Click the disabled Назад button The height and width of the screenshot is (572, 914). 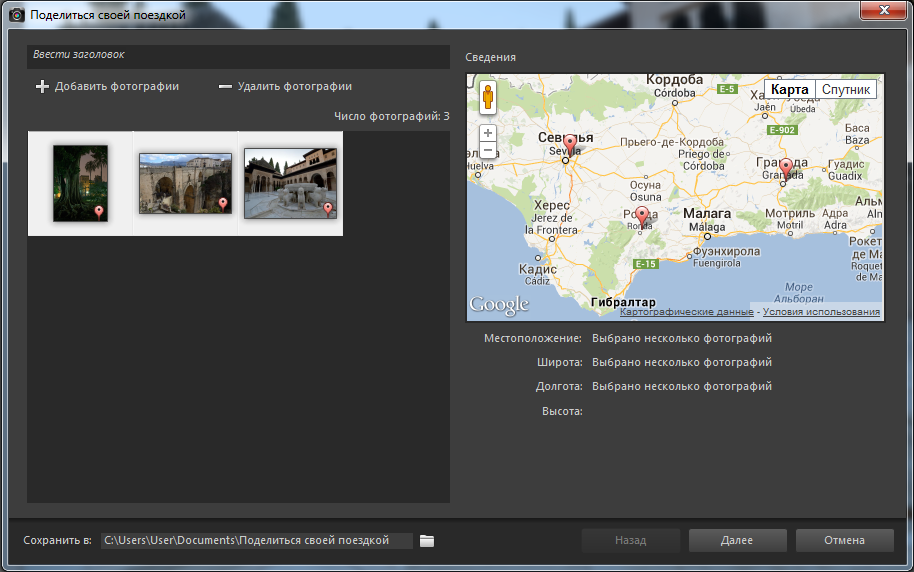(x=631, y=541)
